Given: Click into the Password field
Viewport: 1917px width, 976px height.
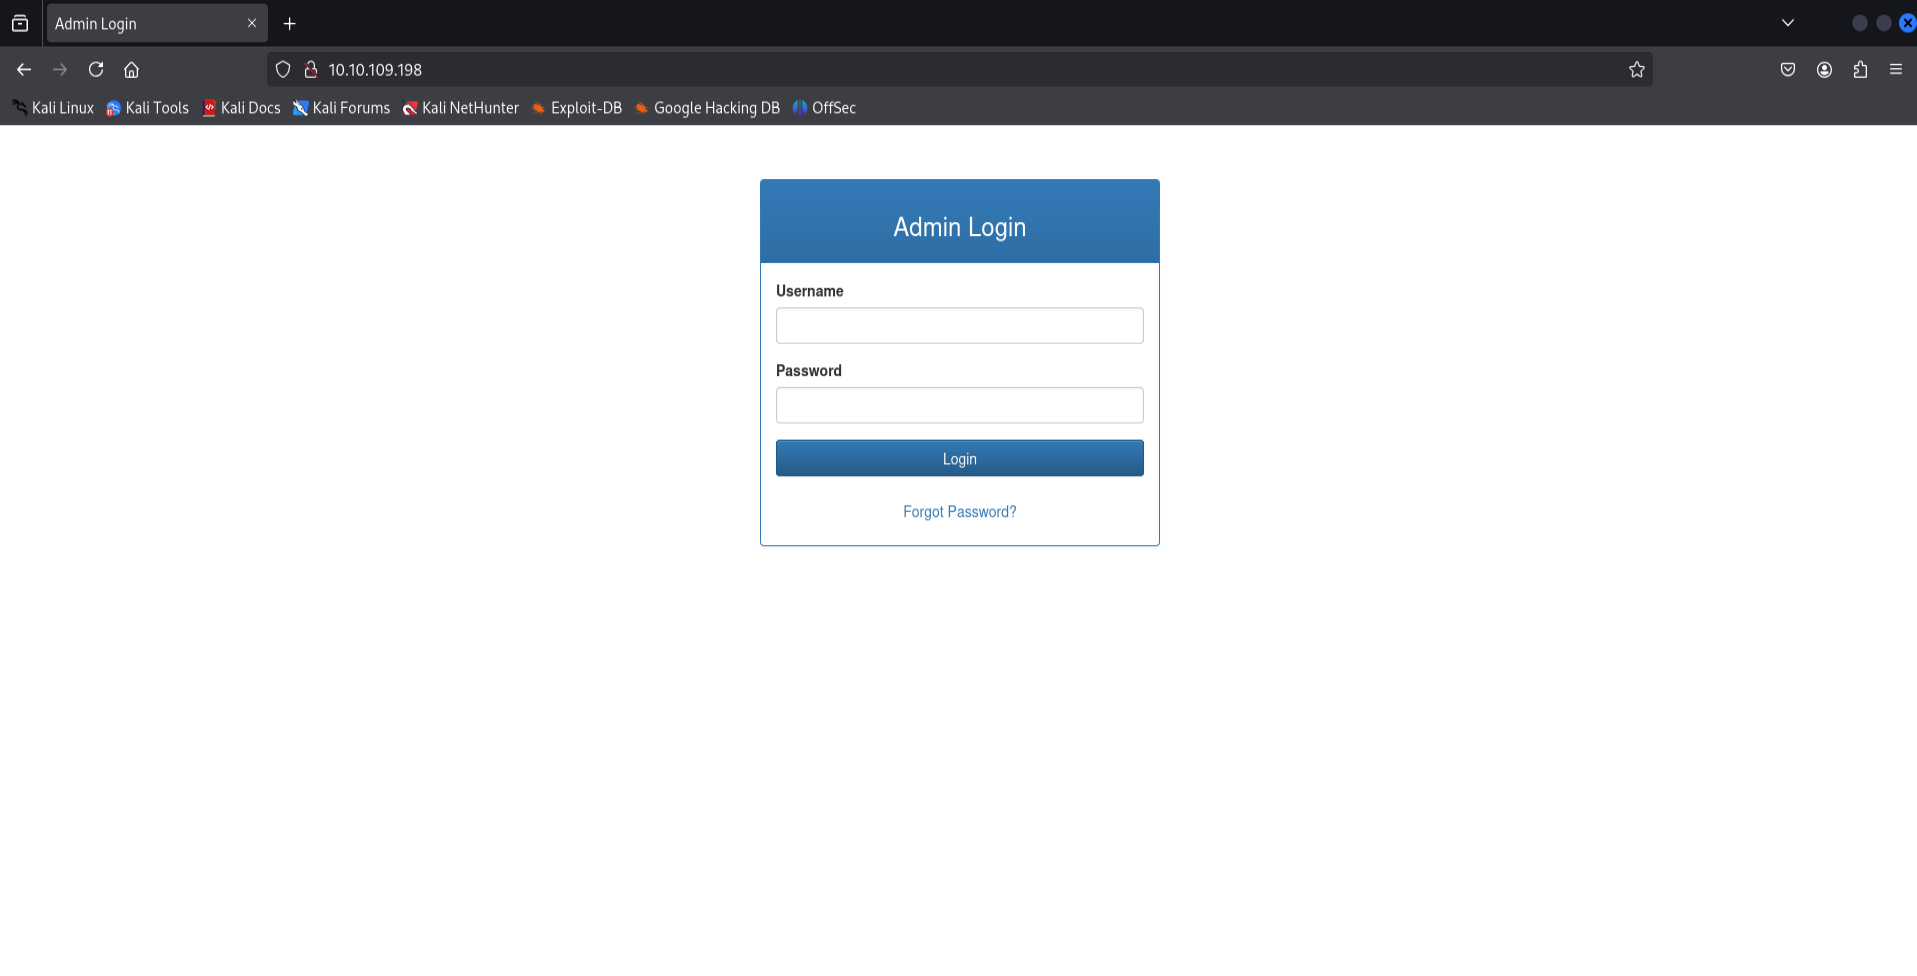Looking at the screenshot, I should click(960, 405).
